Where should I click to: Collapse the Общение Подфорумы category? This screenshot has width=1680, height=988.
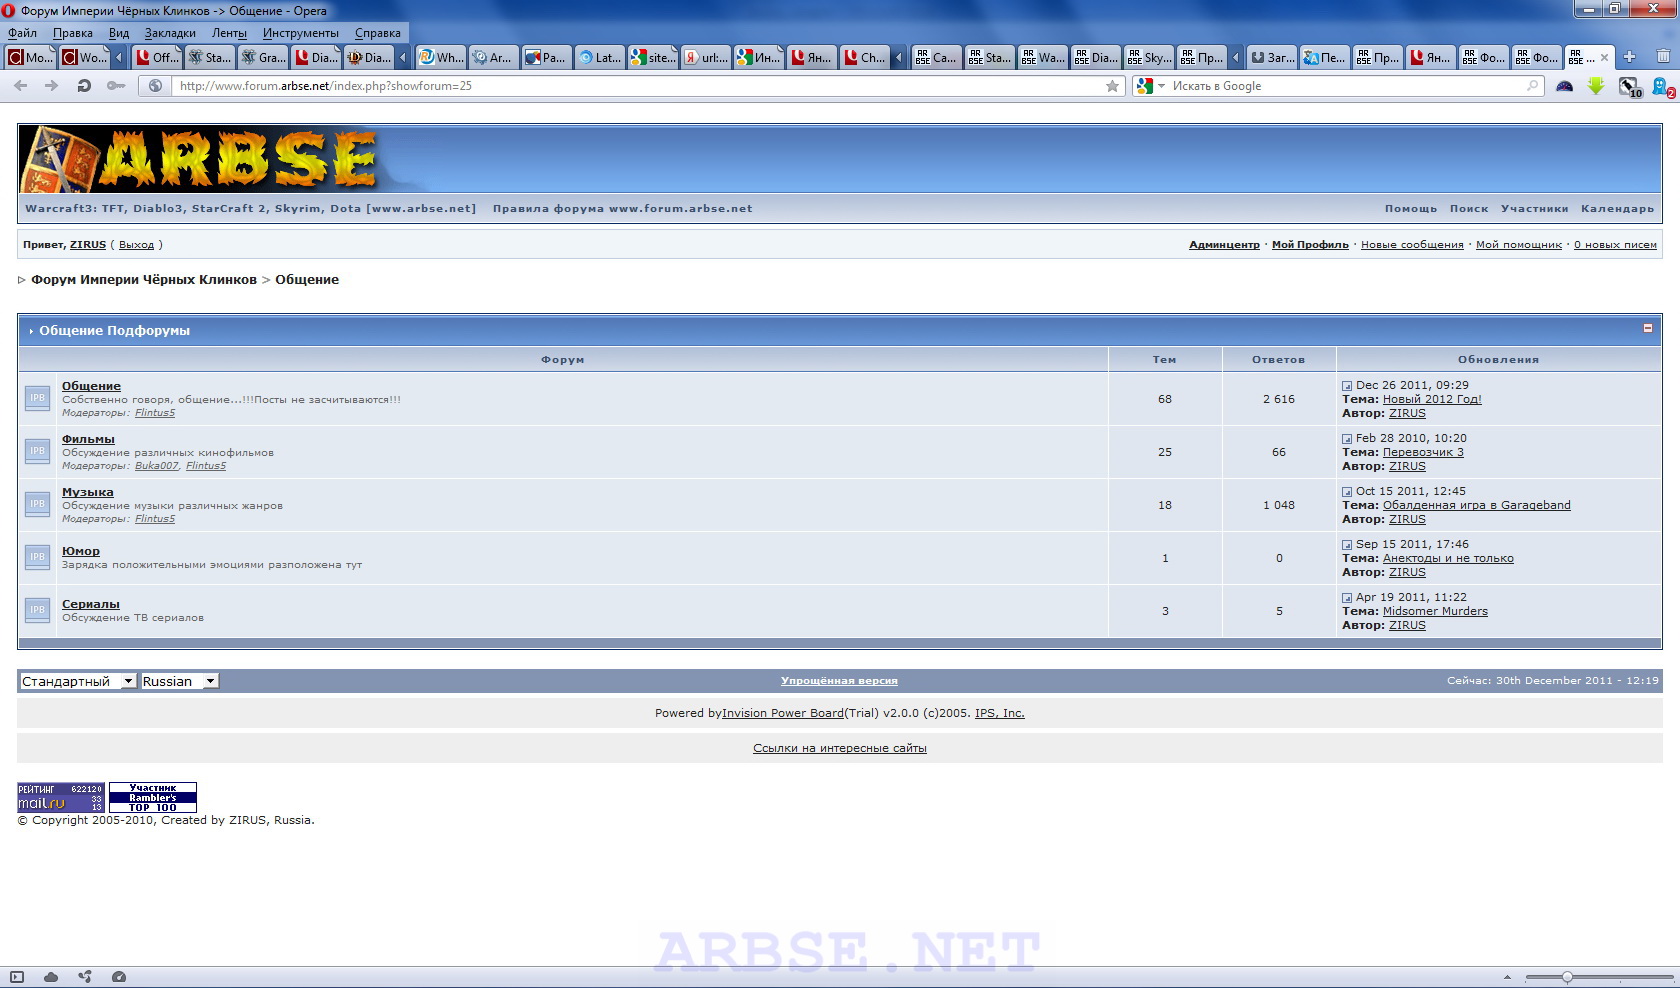pyautogui.click(x=1648, y=328)
